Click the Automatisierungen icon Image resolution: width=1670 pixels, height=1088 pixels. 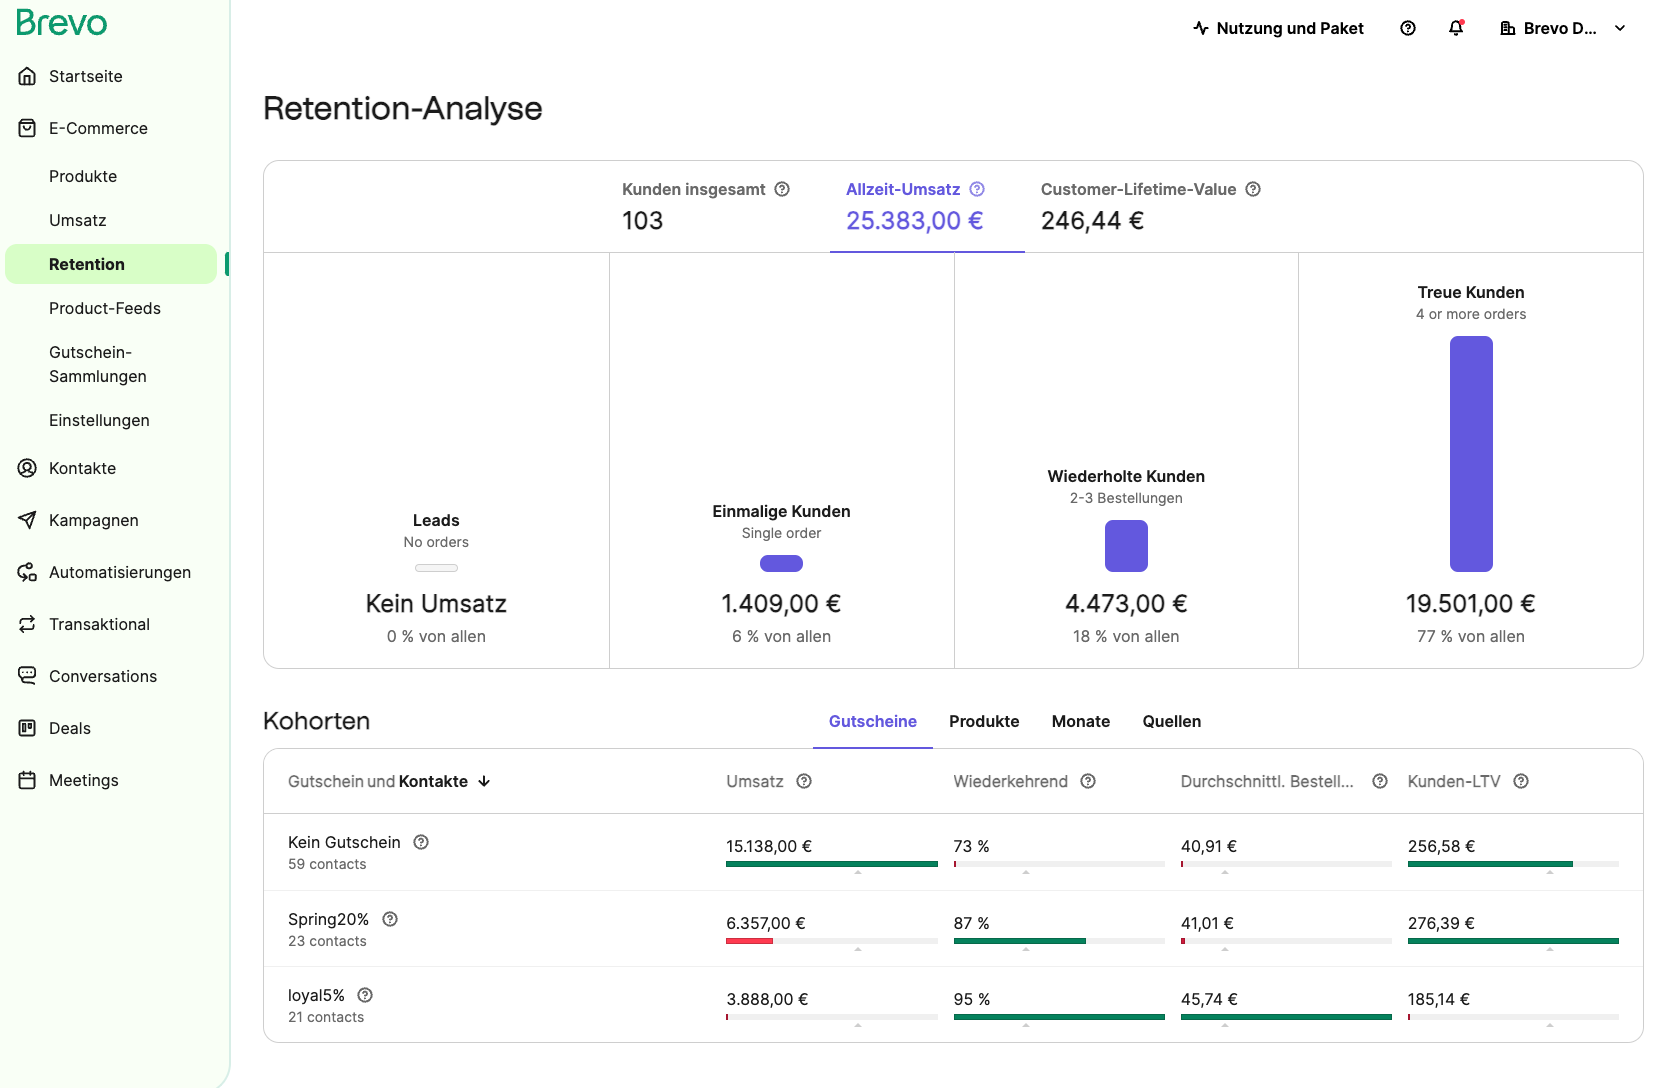(x=28, y=572)
